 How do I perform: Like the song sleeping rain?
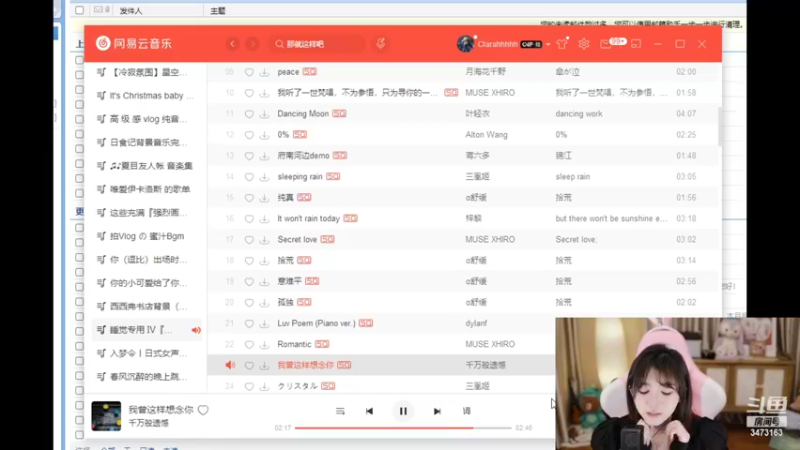249,177
